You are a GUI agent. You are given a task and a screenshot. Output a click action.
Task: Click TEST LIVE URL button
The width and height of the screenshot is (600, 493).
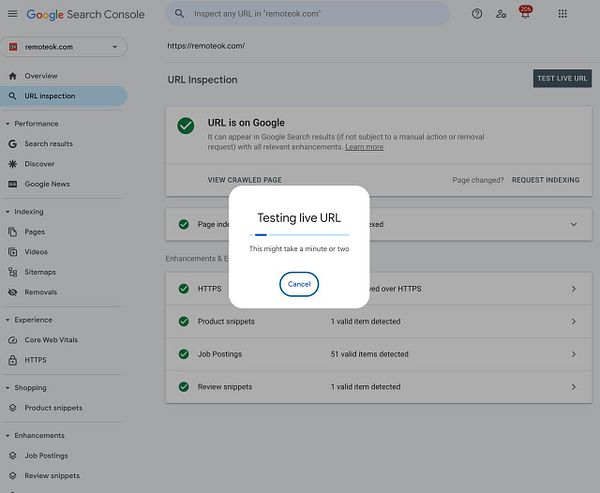point(562,78)
